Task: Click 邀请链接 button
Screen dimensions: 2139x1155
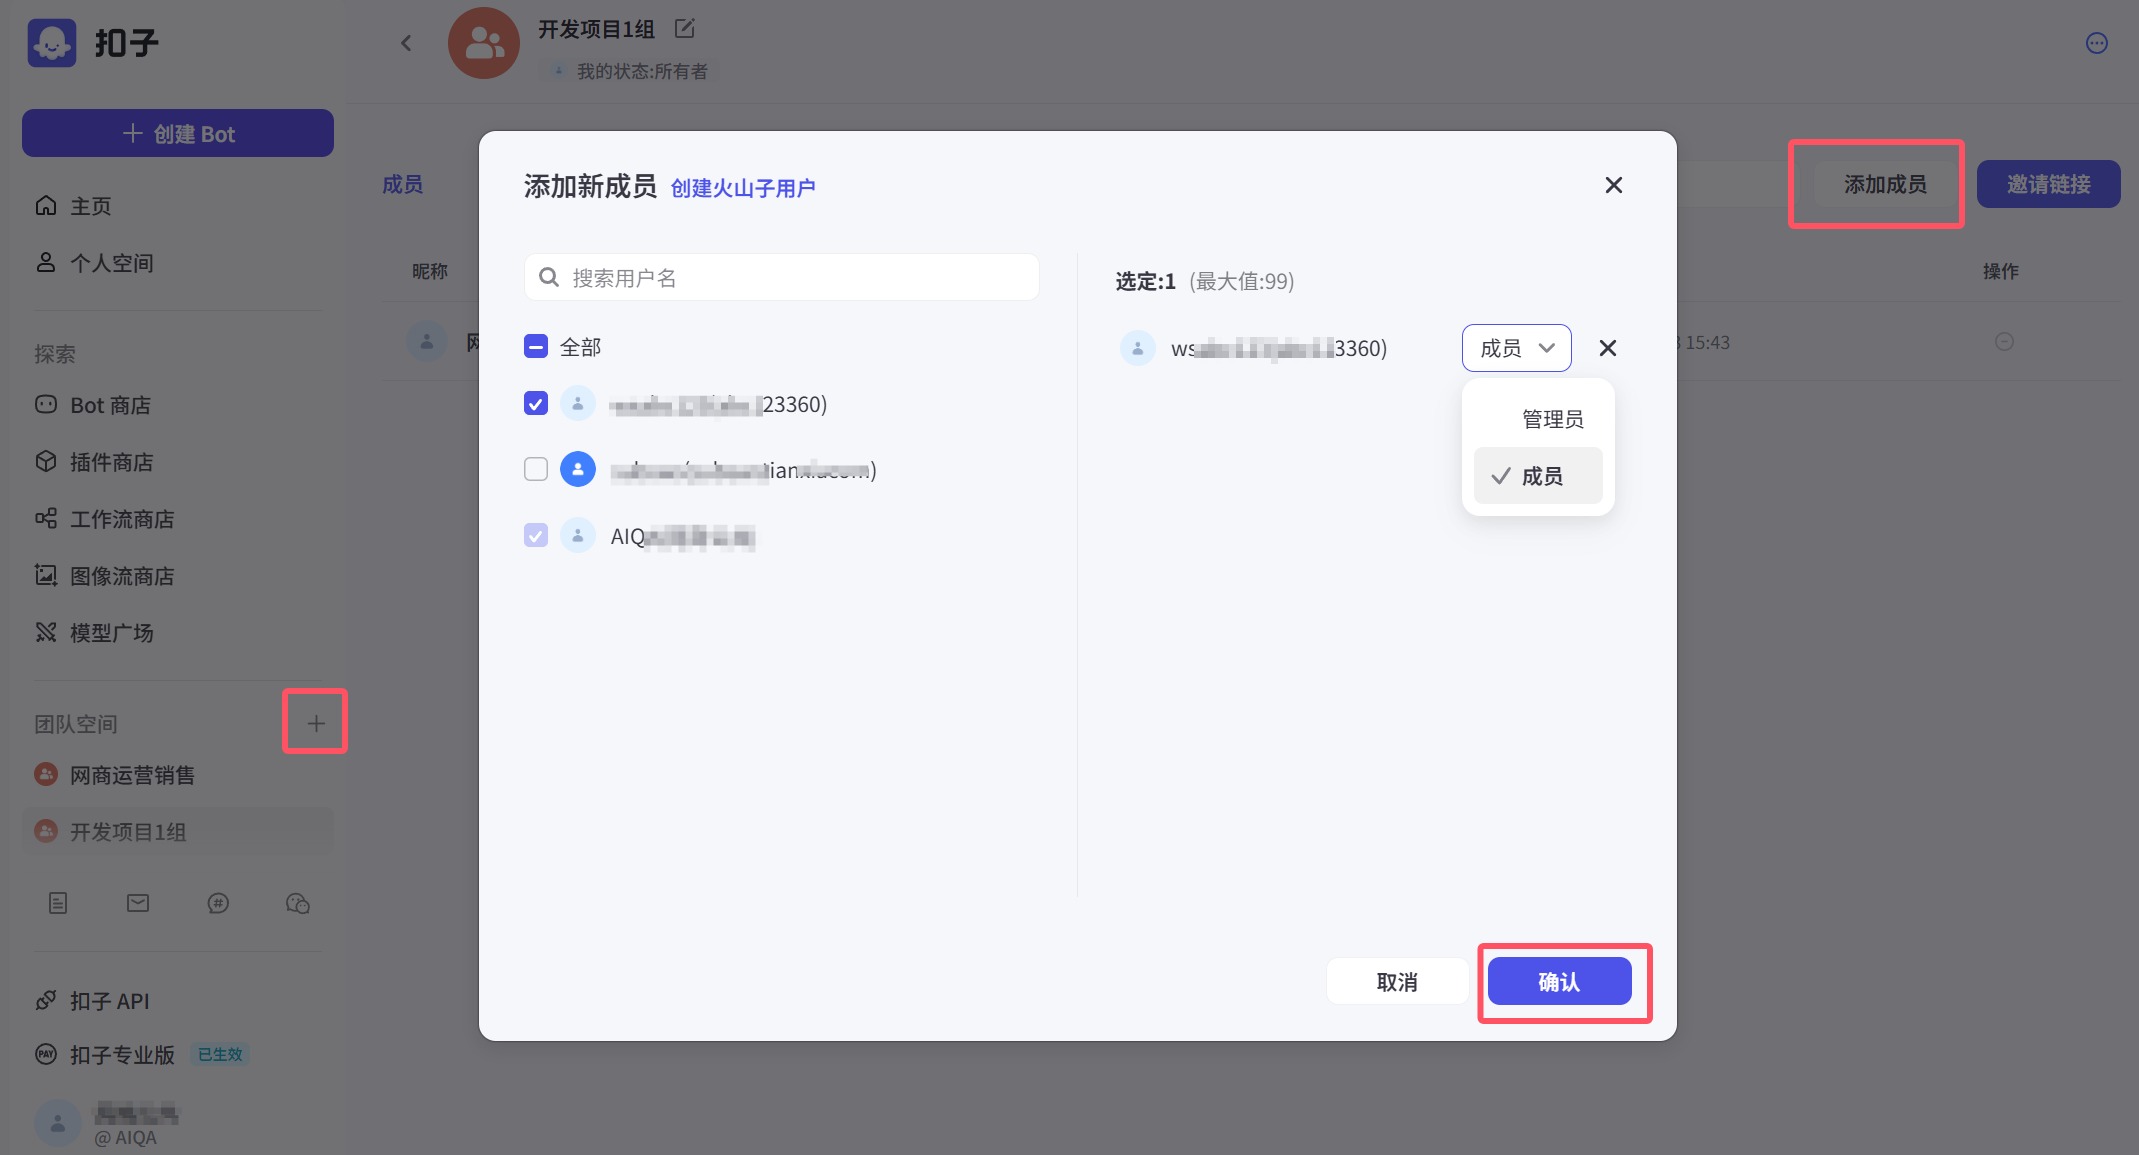Action: click(2048, 184)
